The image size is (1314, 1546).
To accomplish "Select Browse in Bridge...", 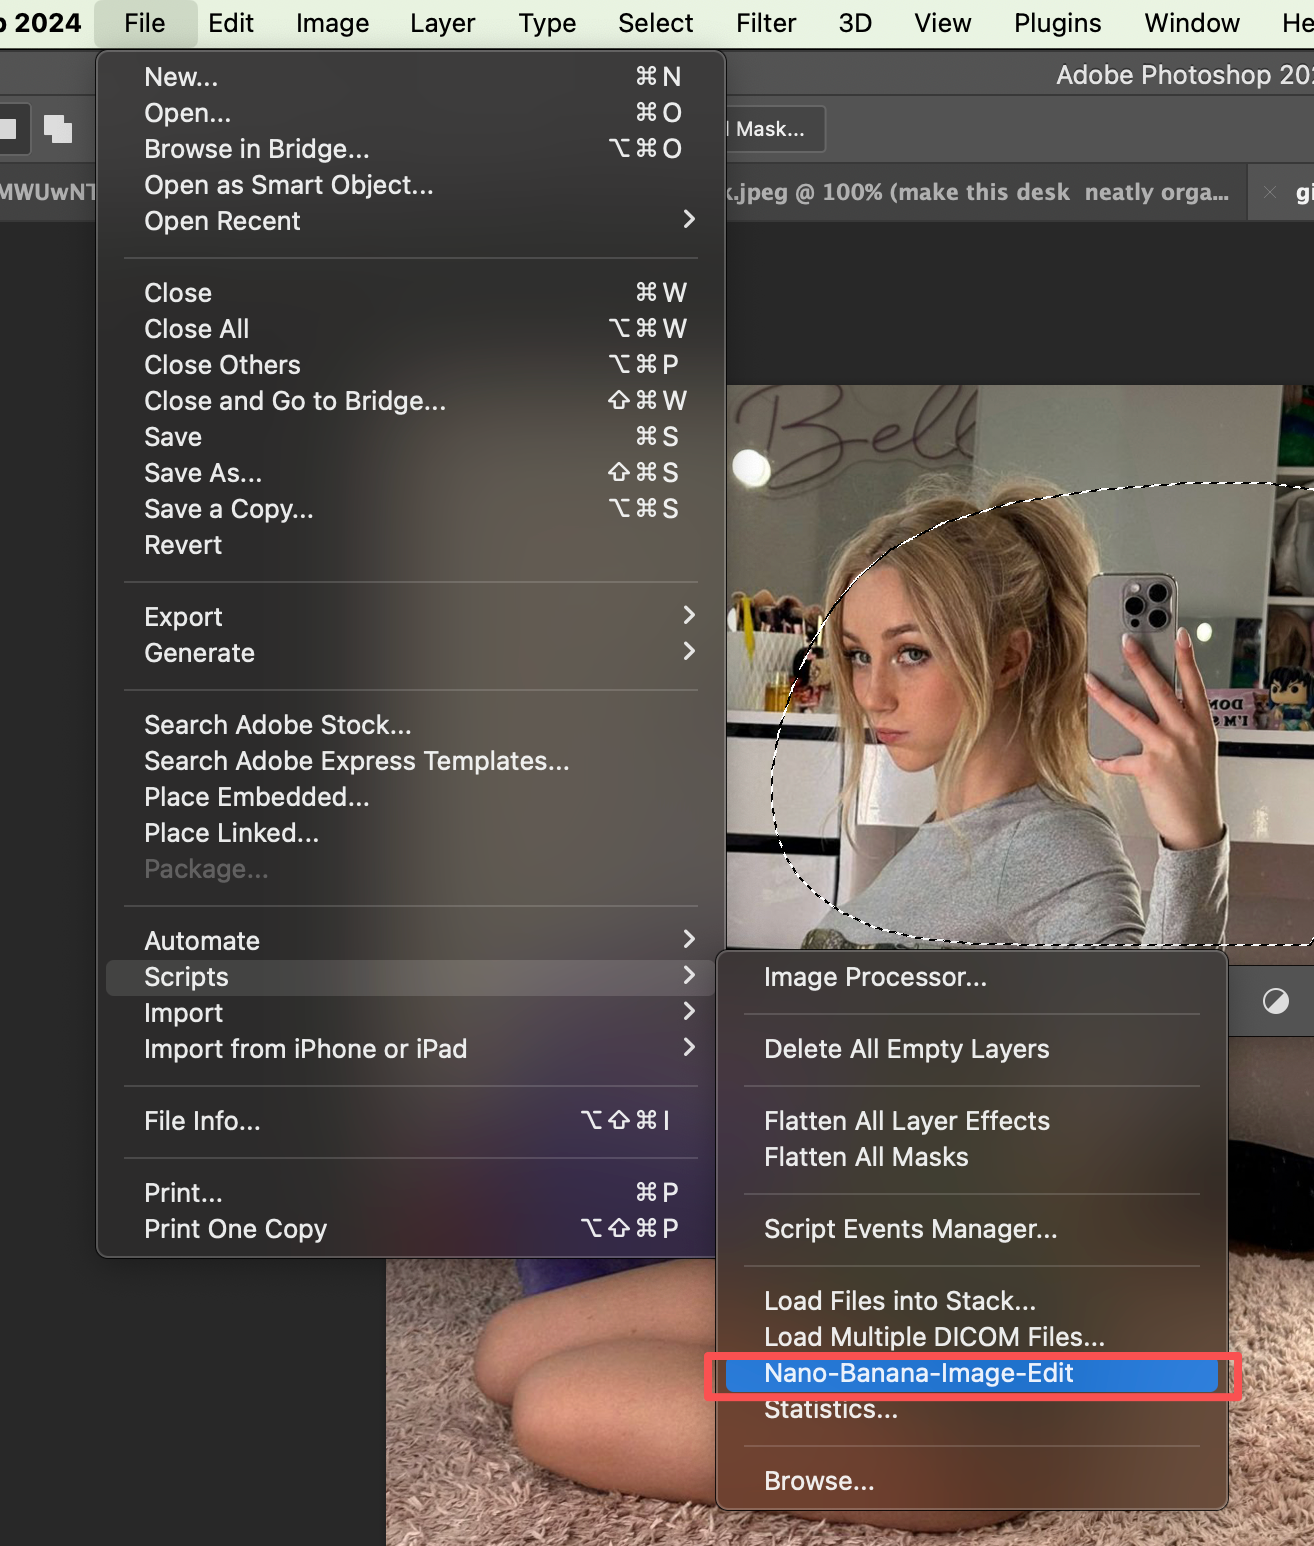I will pyautogui.click(x=410, y=149).
